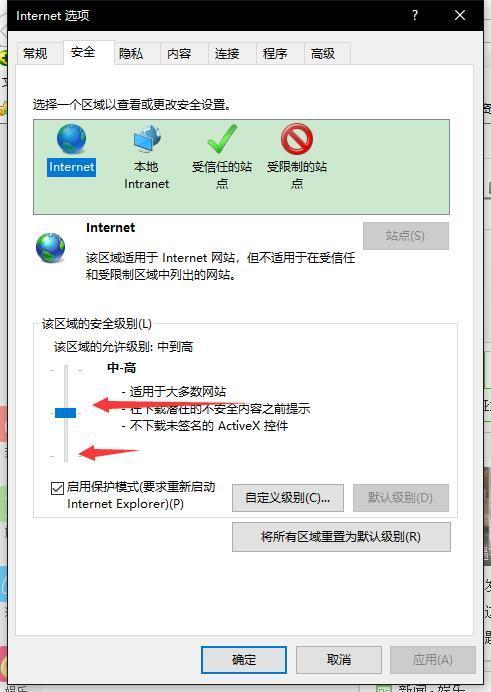Switch to the 常规 tab
The width and height of the screenshot is (491, 692).
tap(35, 54)
